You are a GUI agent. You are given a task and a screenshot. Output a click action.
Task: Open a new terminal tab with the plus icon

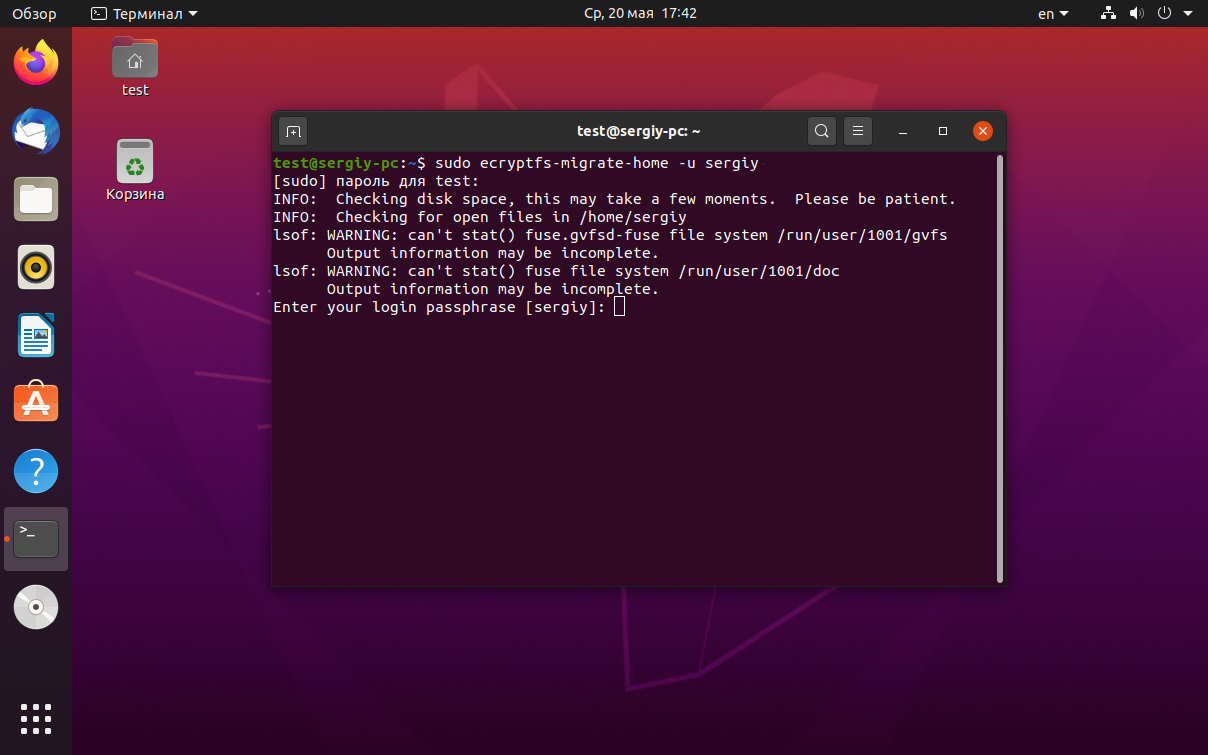293,131
